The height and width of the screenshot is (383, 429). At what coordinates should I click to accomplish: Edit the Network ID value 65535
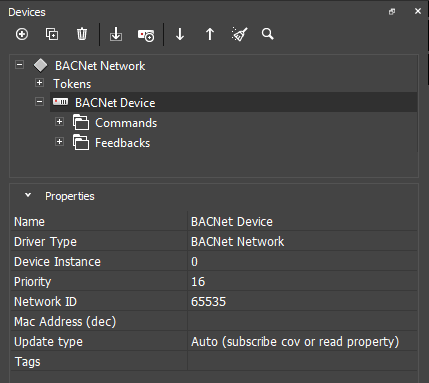(x=302, y=301)
